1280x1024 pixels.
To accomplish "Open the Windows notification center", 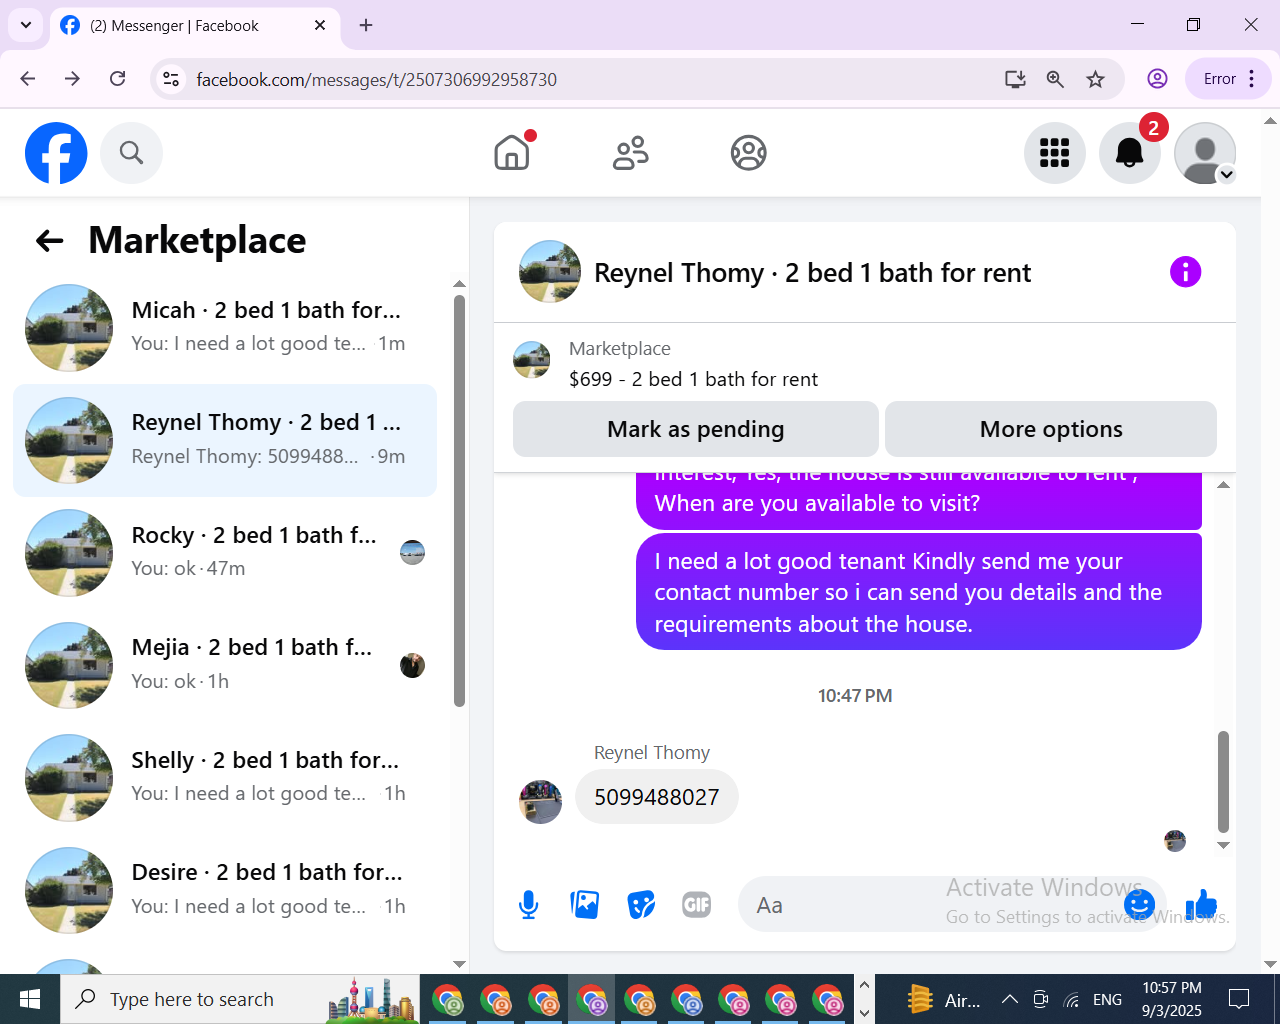I will pos(1239,999).
